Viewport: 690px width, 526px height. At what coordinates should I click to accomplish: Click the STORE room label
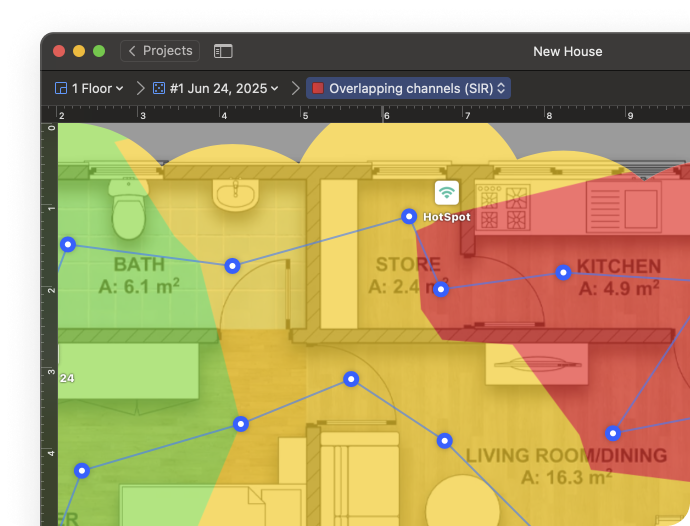click(408, 265)
